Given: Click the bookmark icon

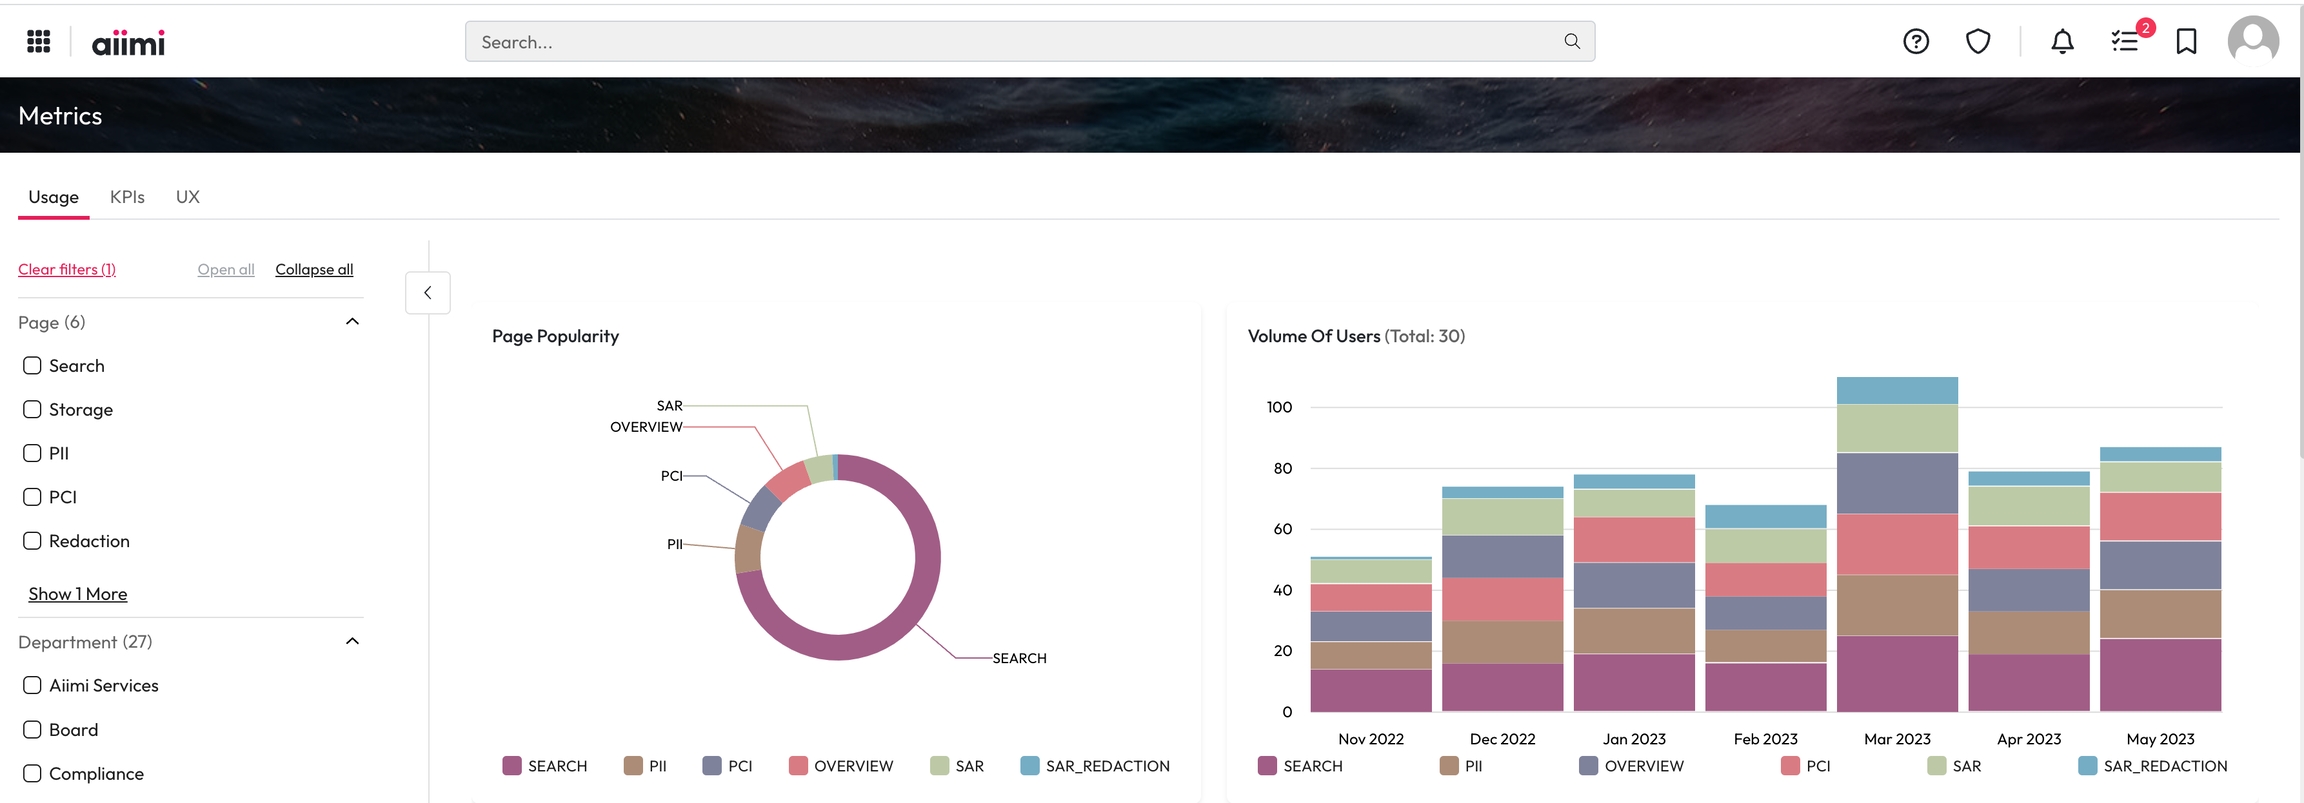Looking at the screenshot, I should [x=2186, y=42].
